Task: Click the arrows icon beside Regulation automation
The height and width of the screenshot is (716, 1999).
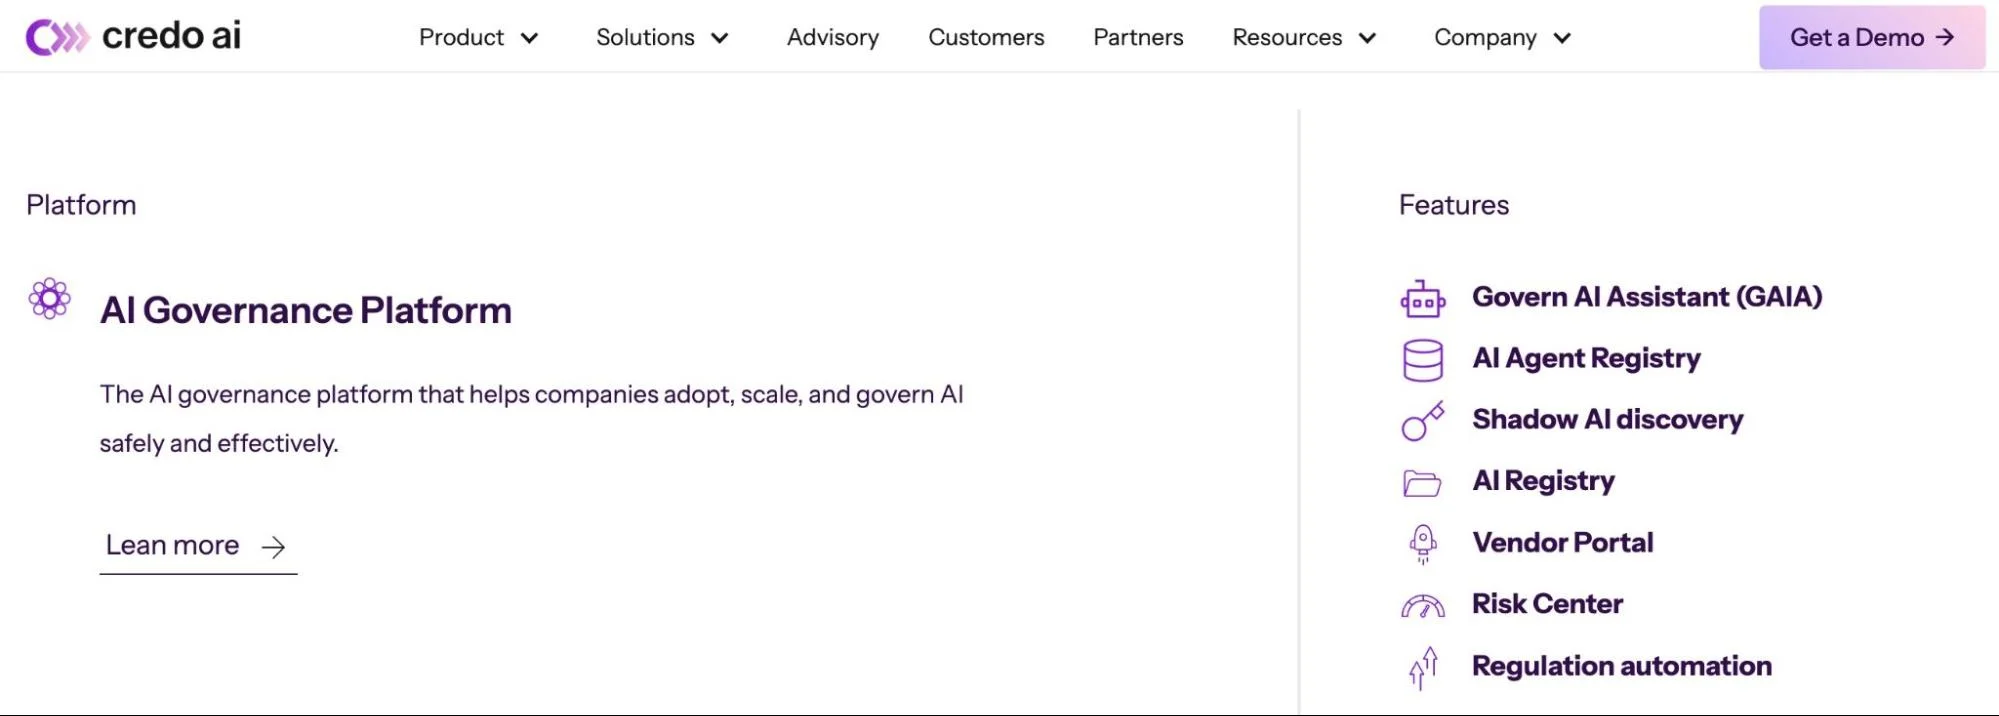Action: pos(1422,668)
